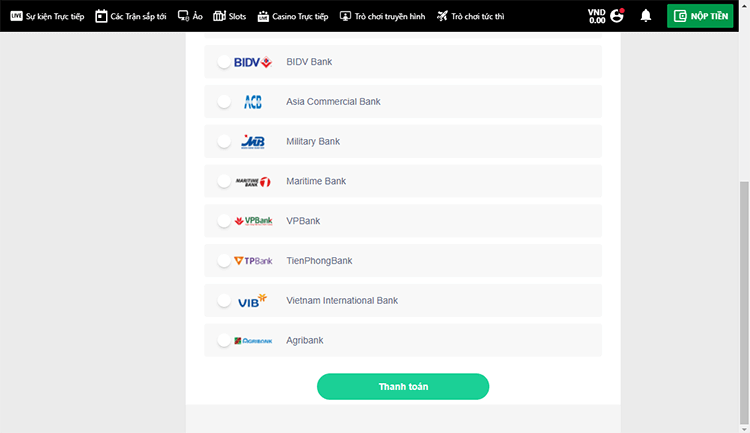
Task: Click the TienPhongBank label text
Action: coord(319,260)
